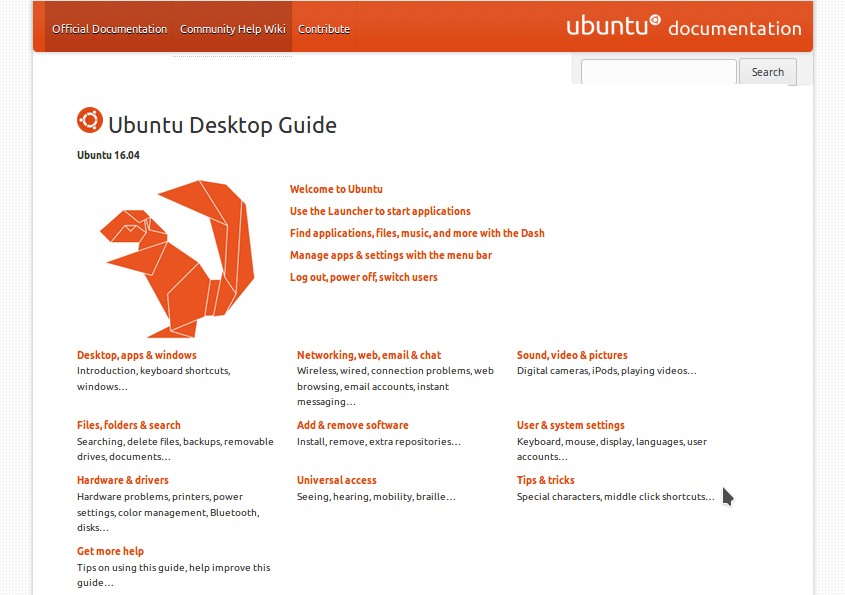This screenshot has width=845, height=595.
Task: Open User & system settings section
Action: [571, 425]
